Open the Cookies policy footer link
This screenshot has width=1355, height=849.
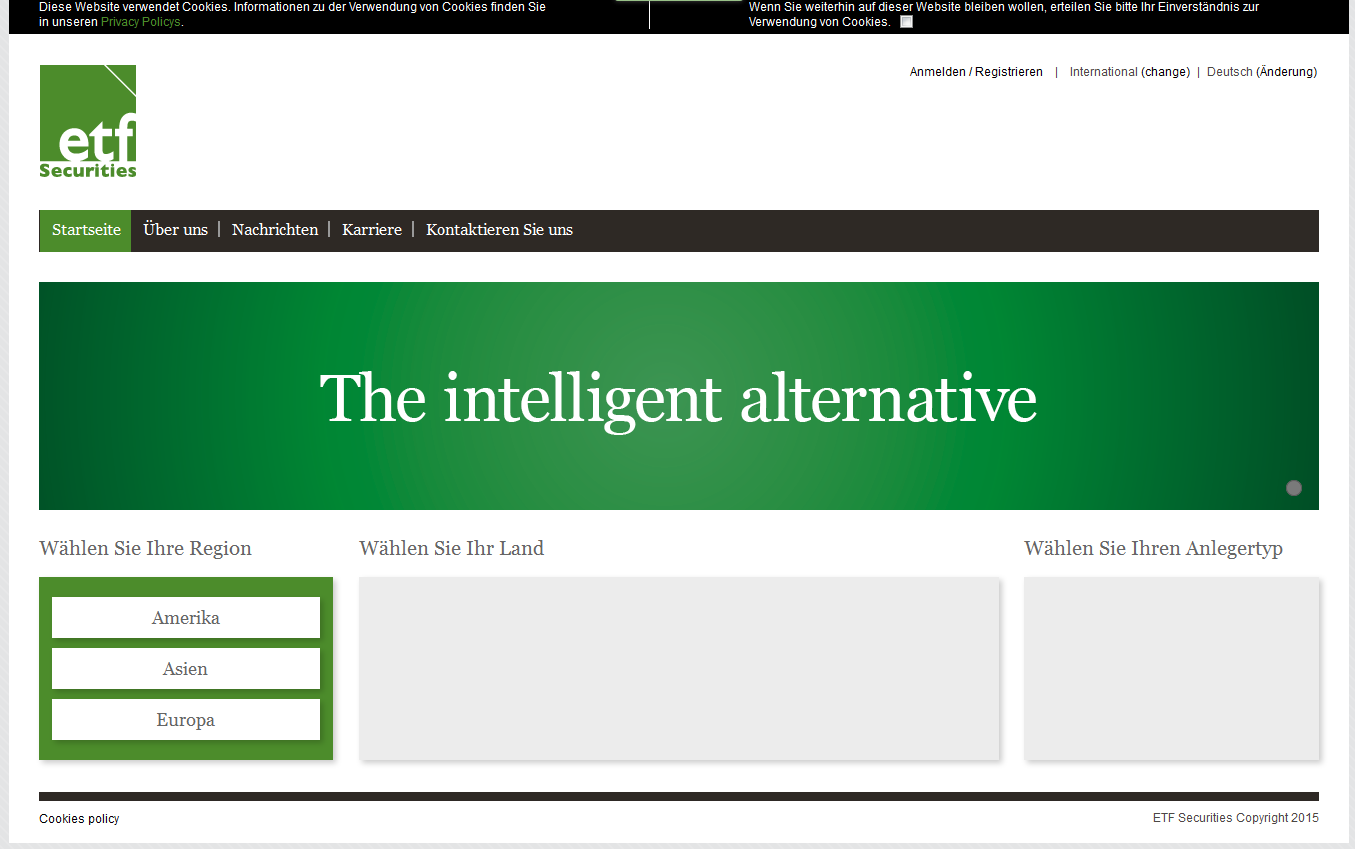click(79, 819)
